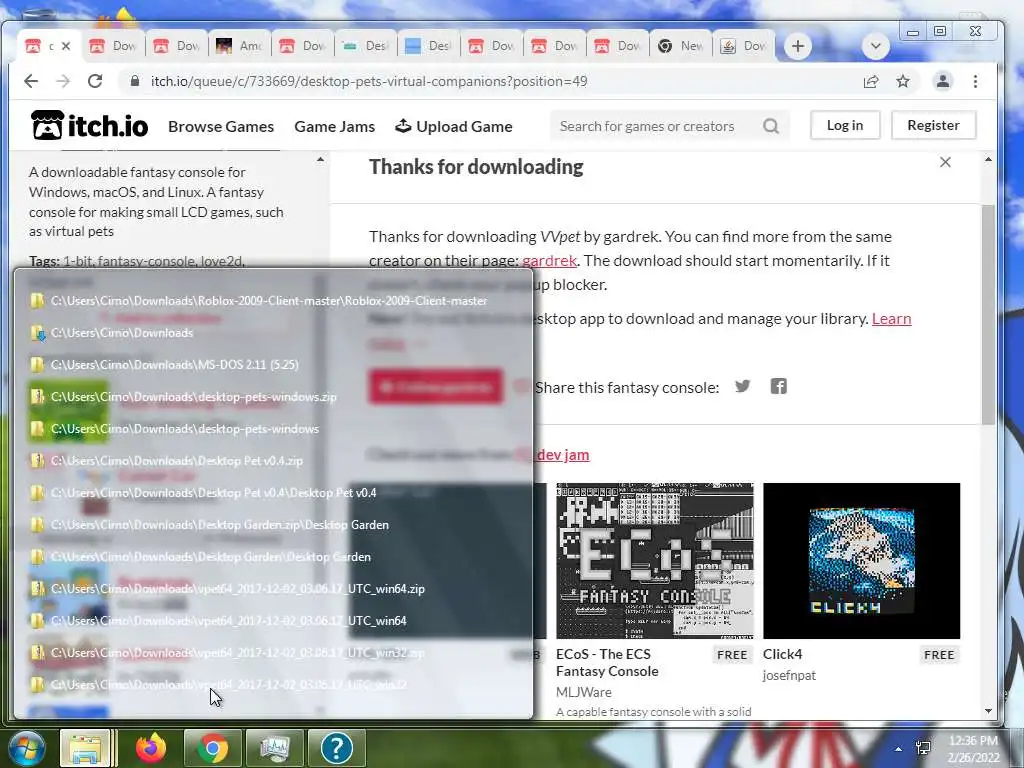Click the page scrollbar down arrow

click(988, 711)
